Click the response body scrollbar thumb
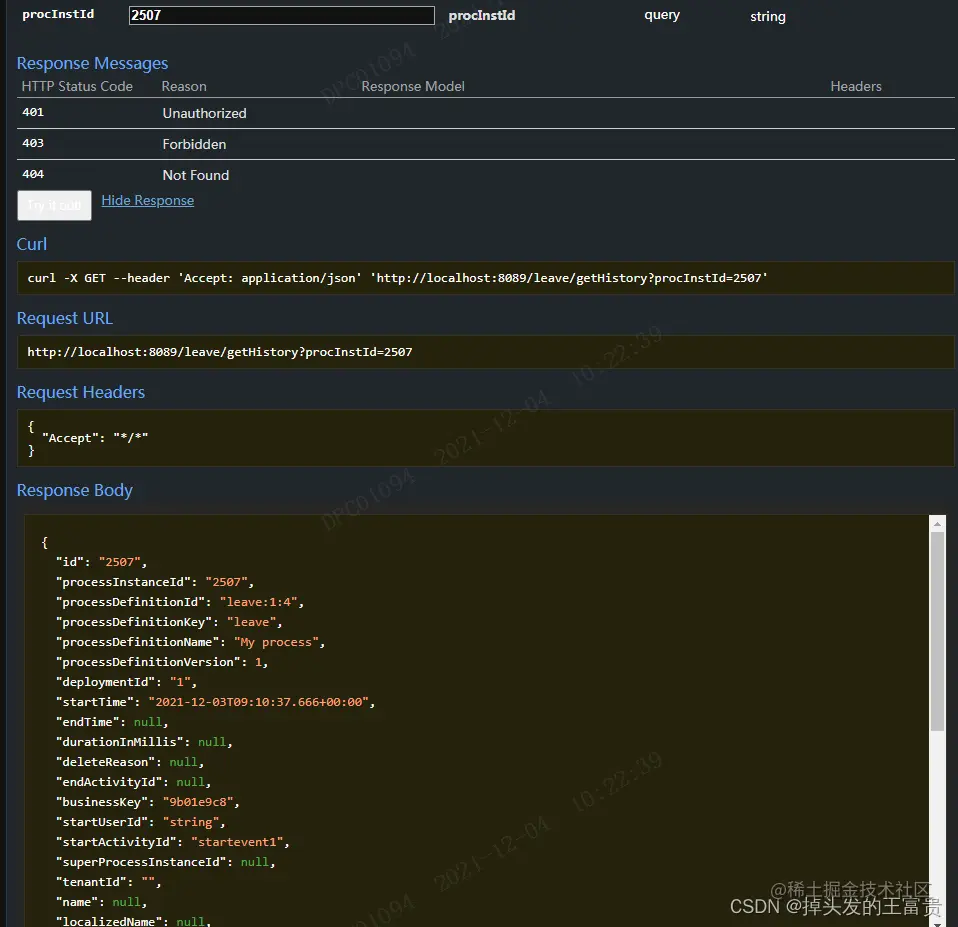 937,631
